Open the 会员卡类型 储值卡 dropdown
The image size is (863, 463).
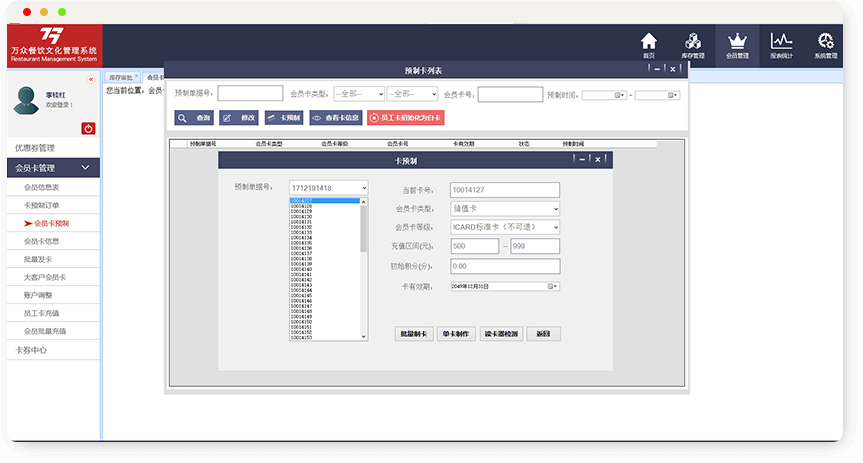click(x=504, y=209)
